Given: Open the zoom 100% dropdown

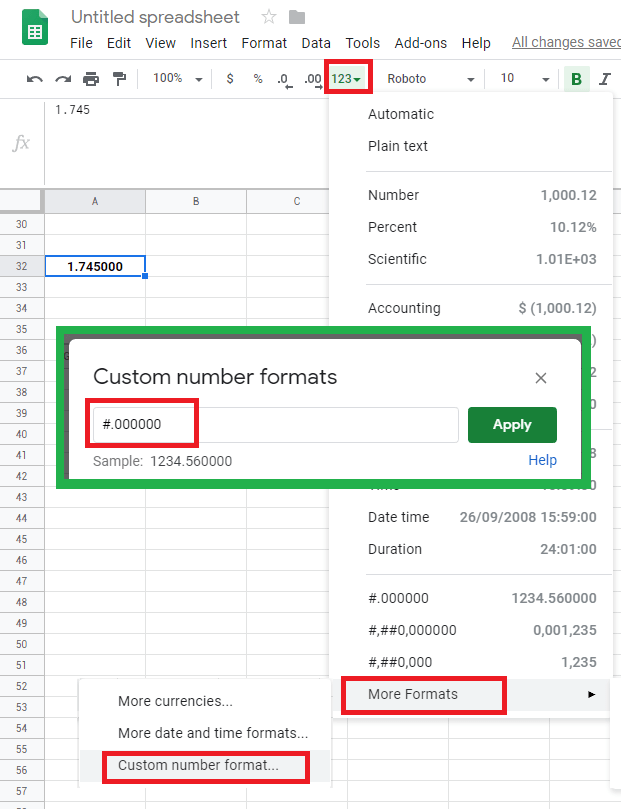Looking at the screenshot, I should point(178,79).
